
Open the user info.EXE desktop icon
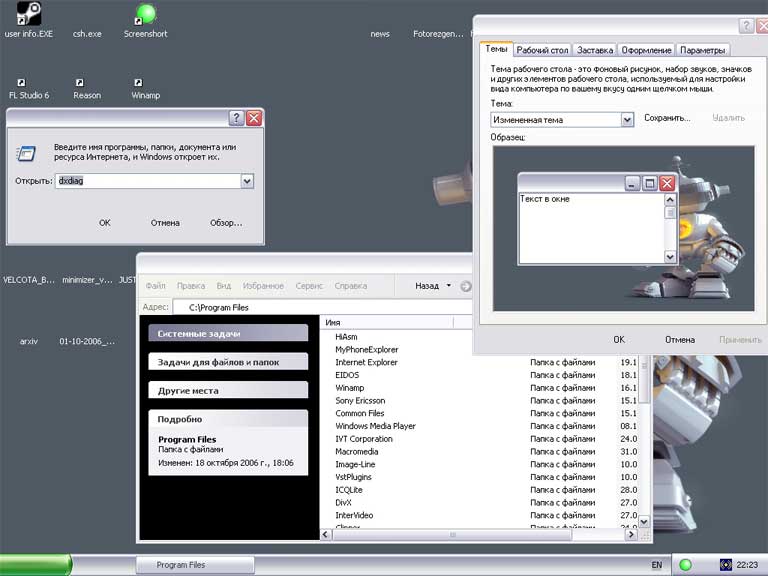pyautogui.click(x=29, y=15)
